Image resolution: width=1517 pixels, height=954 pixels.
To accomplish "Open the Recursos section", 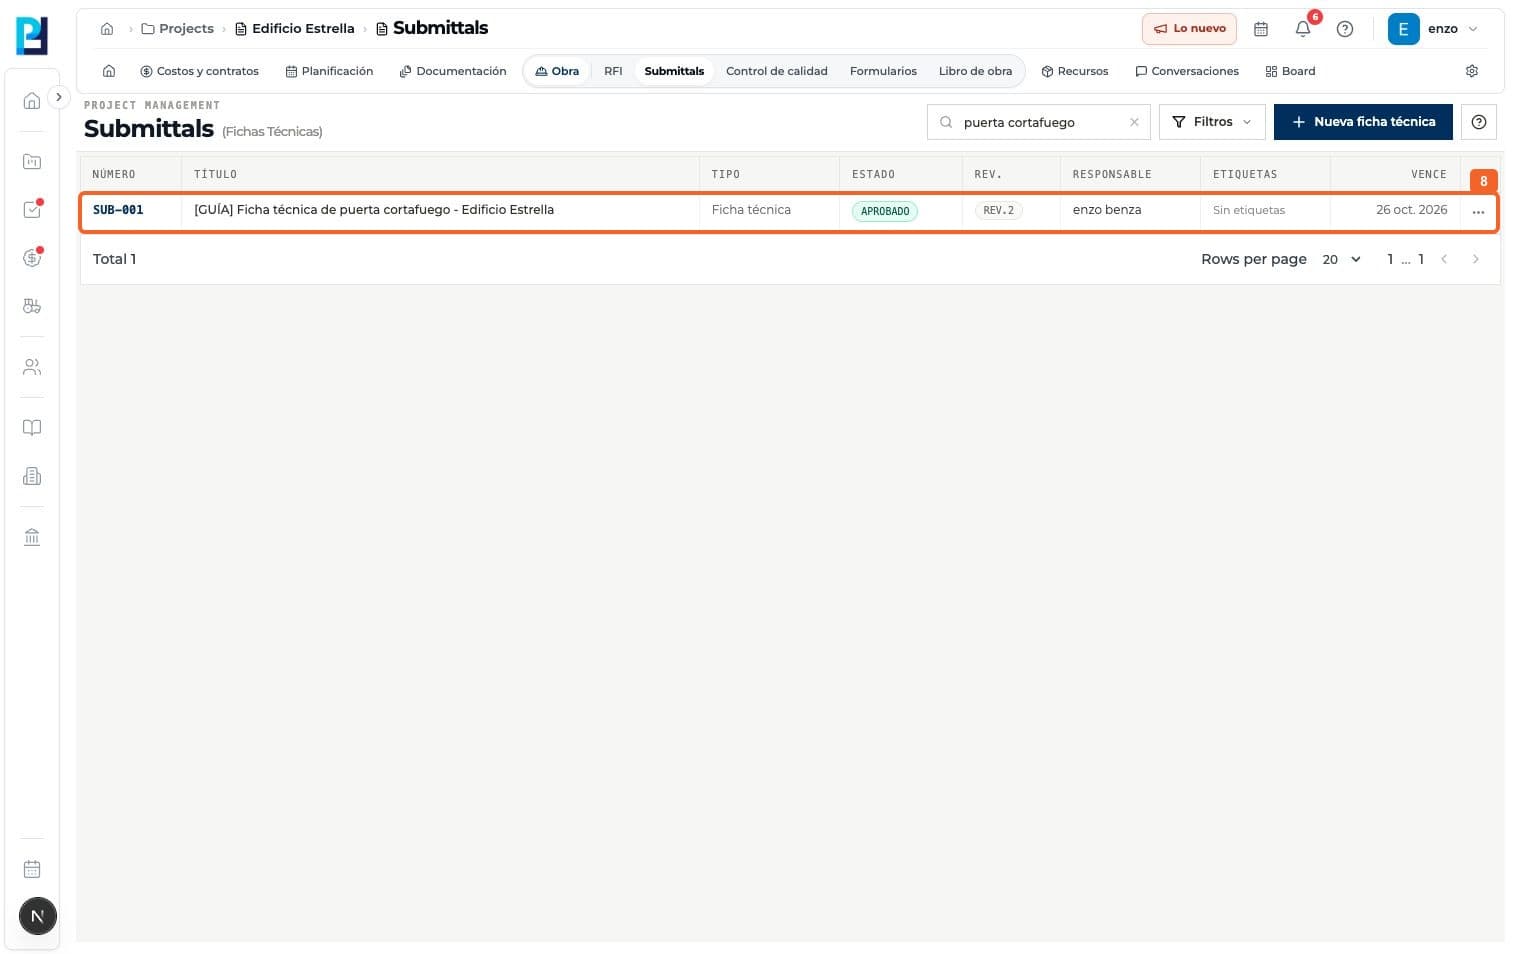I will point(1075,71).
